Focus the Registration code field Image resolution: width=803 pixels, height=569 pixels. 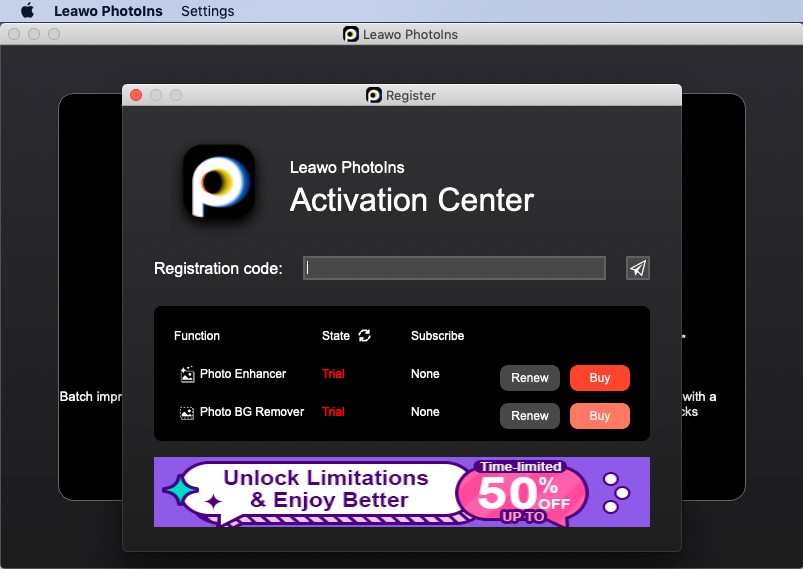(454, 268)
